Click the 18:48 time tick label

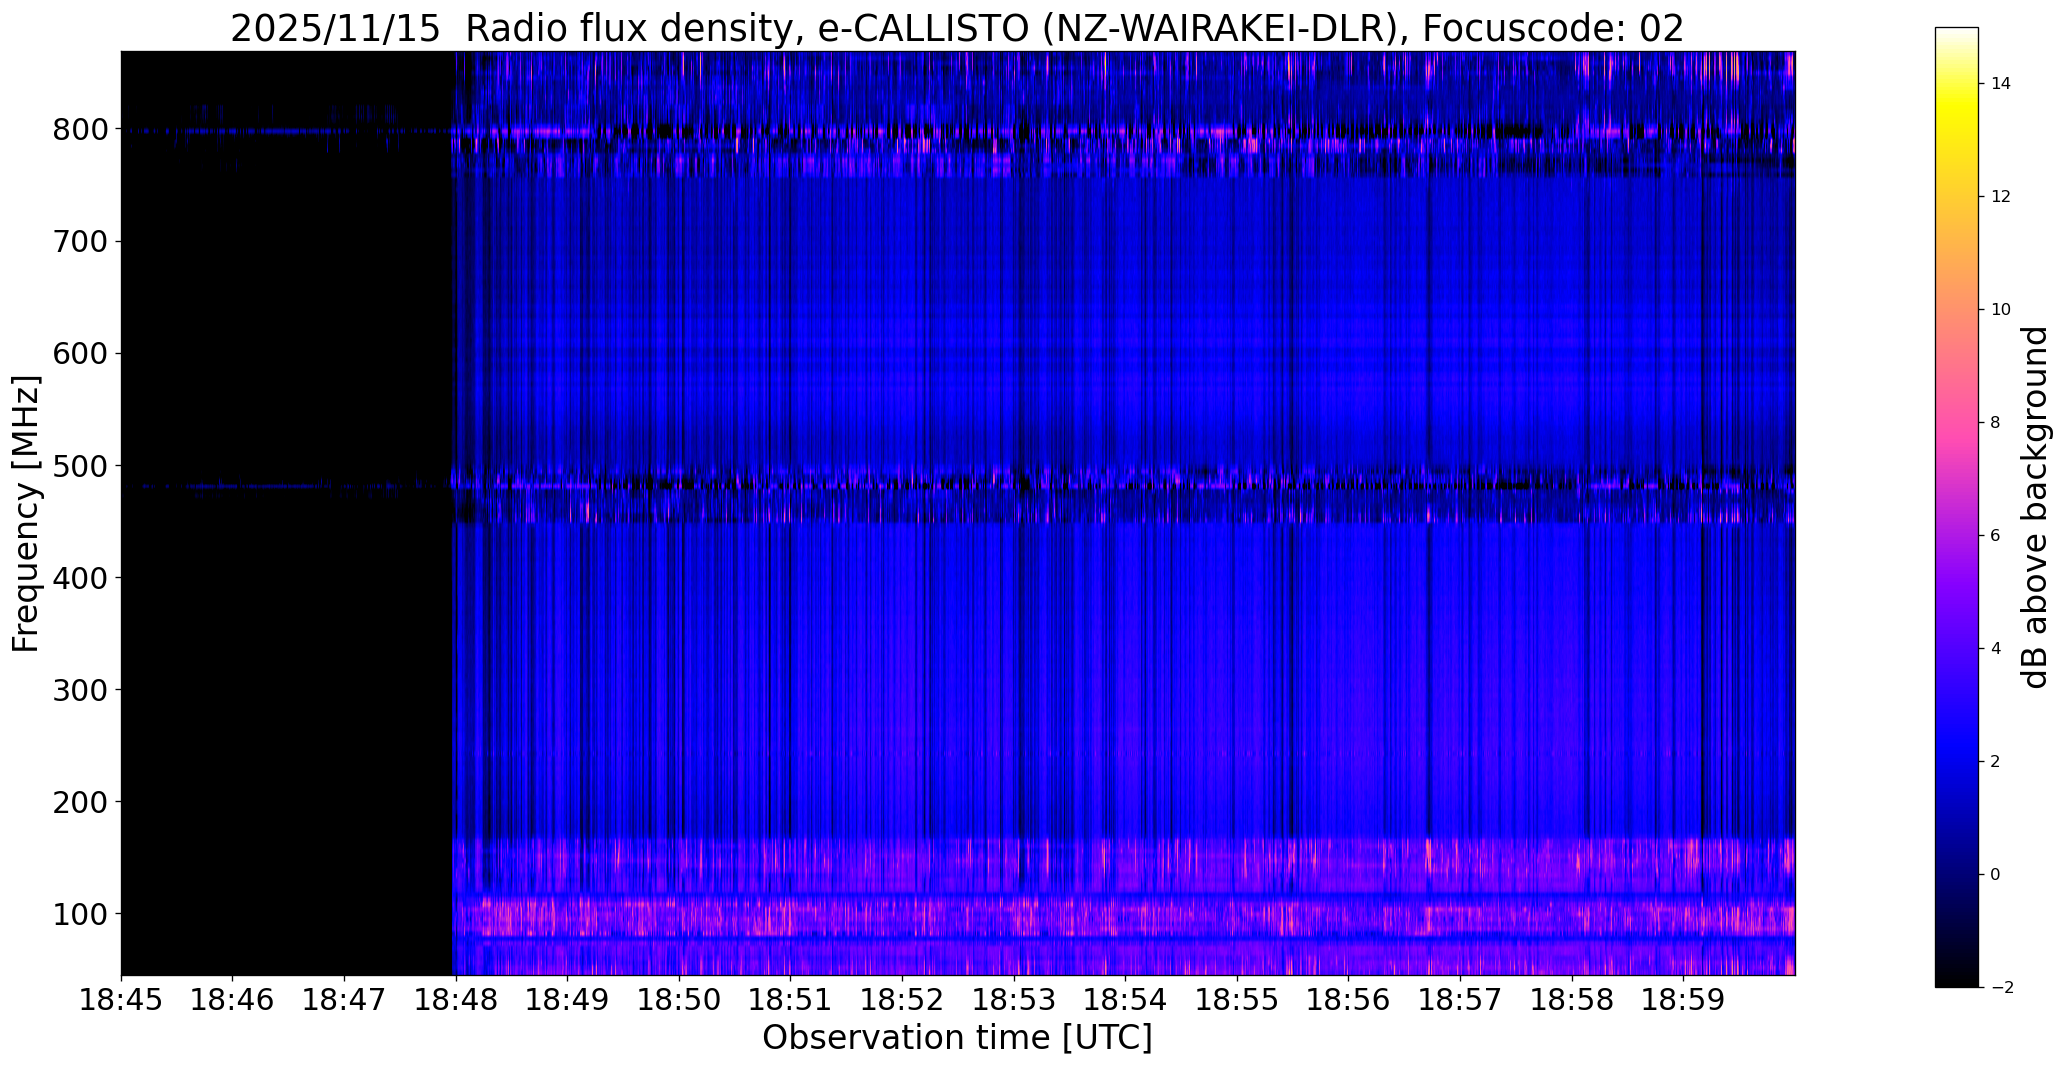pos(456,1001)
